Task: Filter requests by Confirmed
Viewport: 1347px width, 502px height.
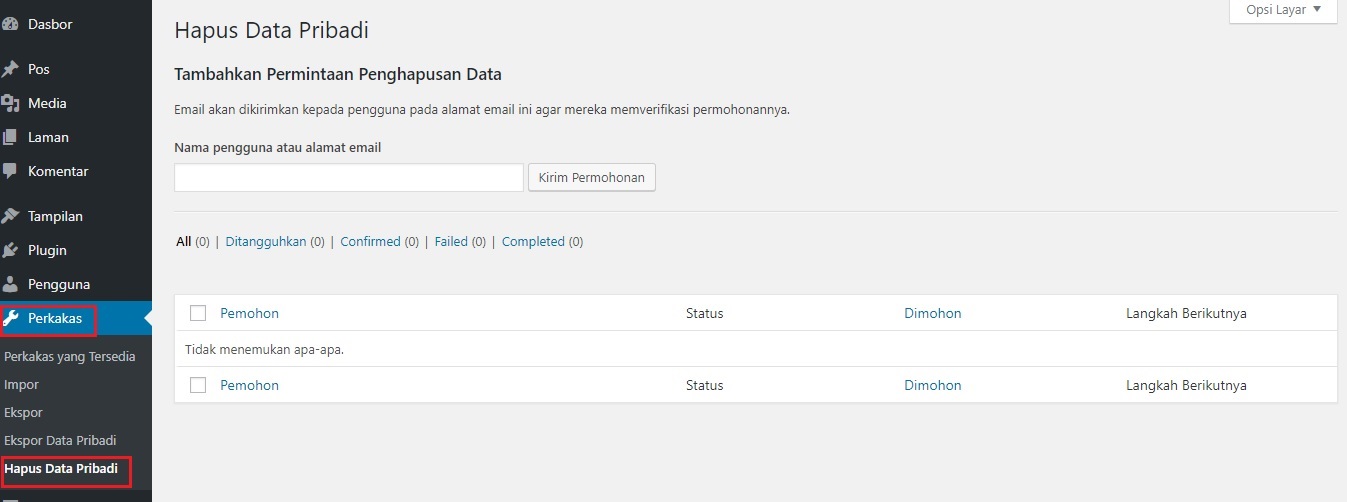Action: click(370, 242)
